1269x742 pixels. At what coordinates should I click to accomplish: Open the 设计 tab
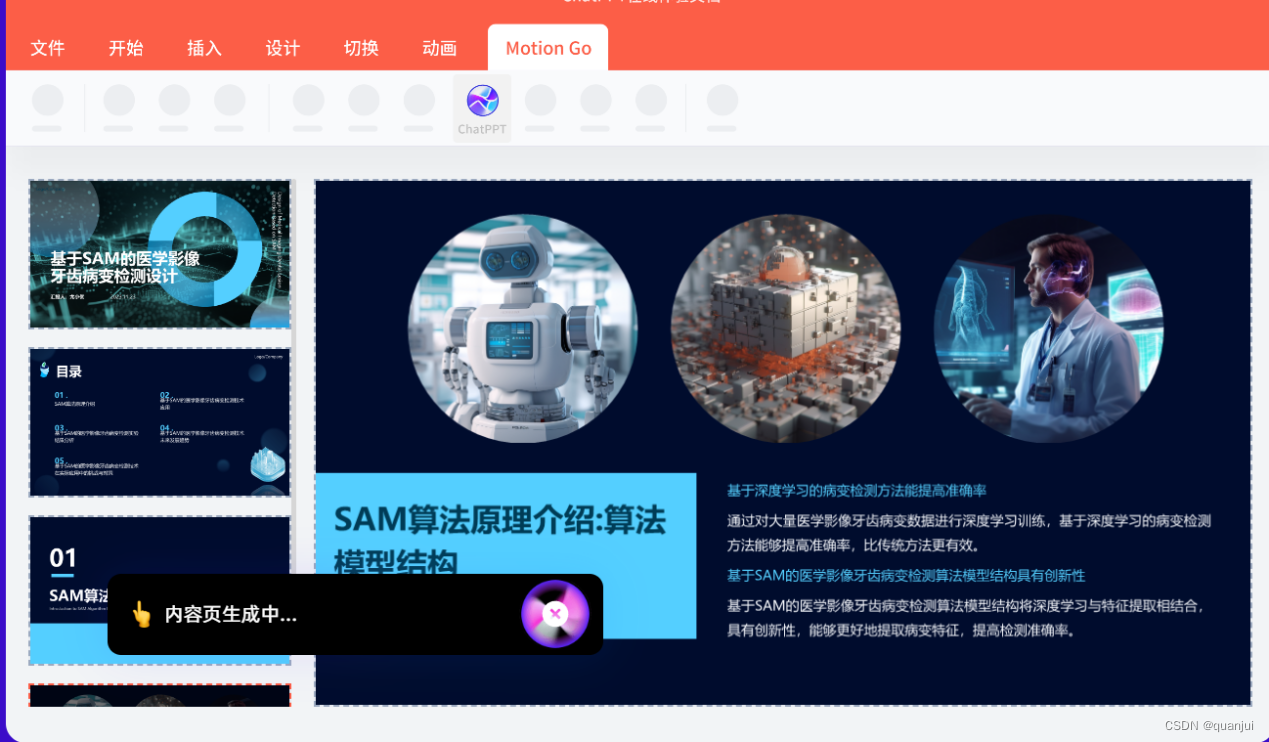click(283, 48)
